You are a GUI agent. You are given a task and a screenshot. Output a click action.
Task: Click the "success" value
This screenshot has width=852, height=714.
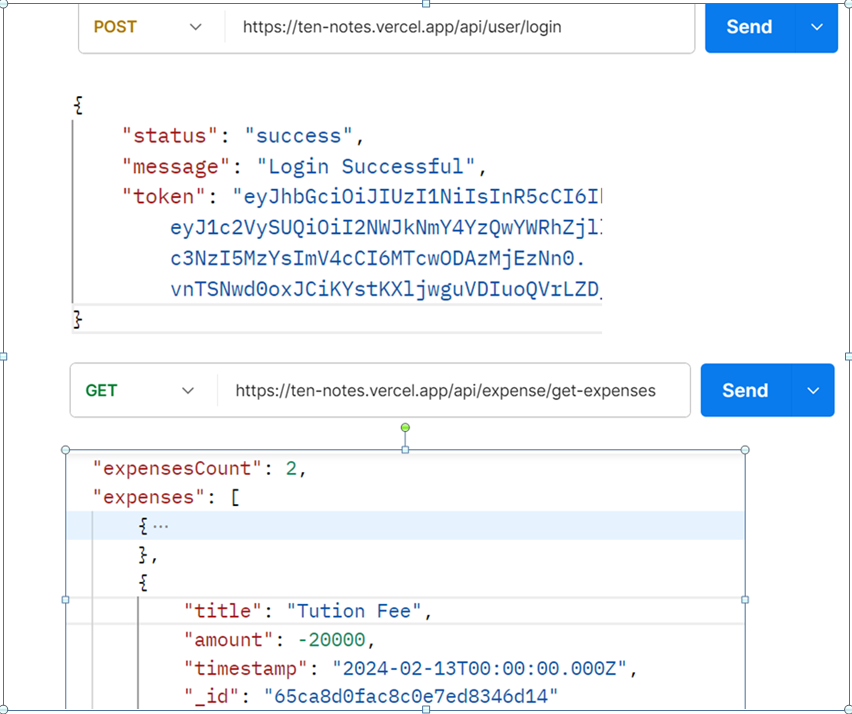pyautogui.click(x=298, y=136)
